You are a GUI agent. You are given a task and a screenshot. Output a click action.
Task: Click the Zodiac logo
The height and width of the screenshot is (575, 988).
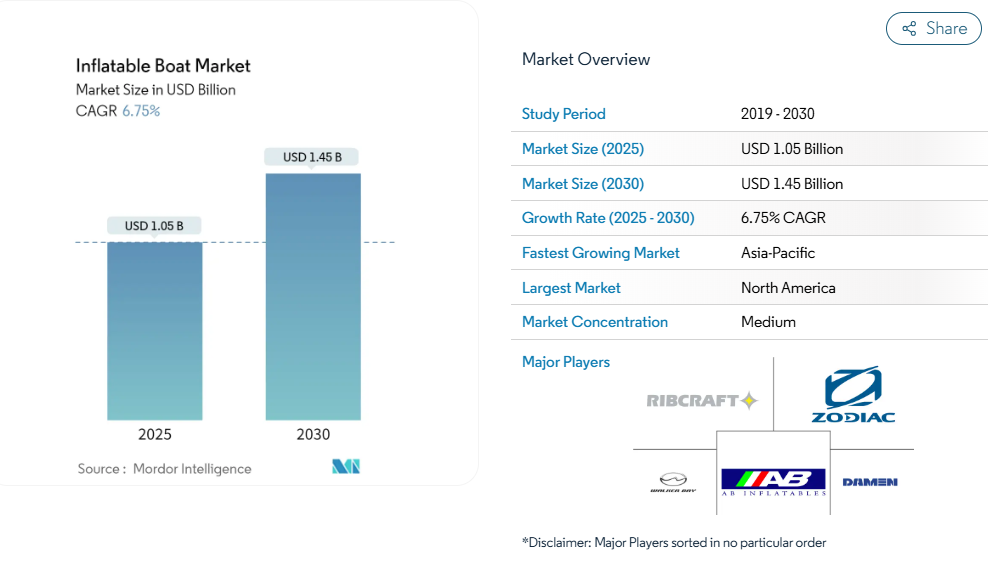[852, 395]
